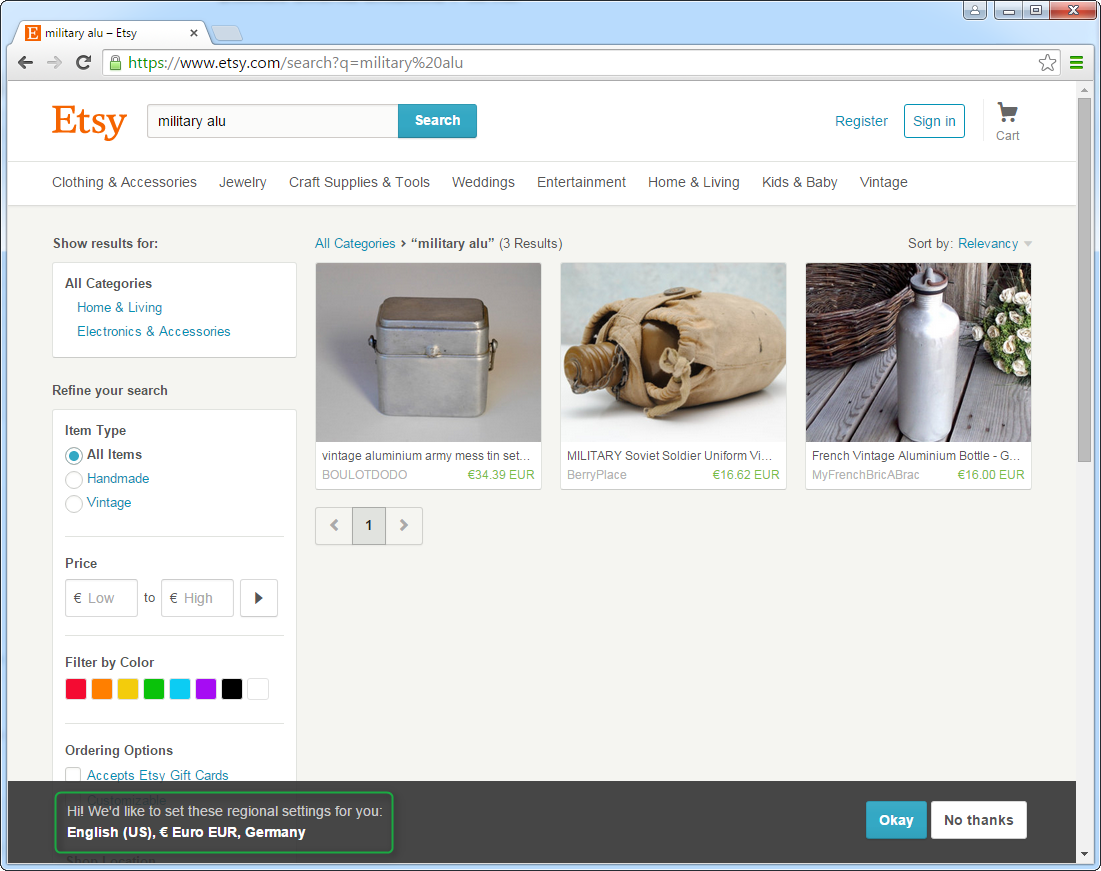Click French Vintage Aluminium Bottle title
The width and height of the screenshot is (1101, 871).
[x=916, y=455]
